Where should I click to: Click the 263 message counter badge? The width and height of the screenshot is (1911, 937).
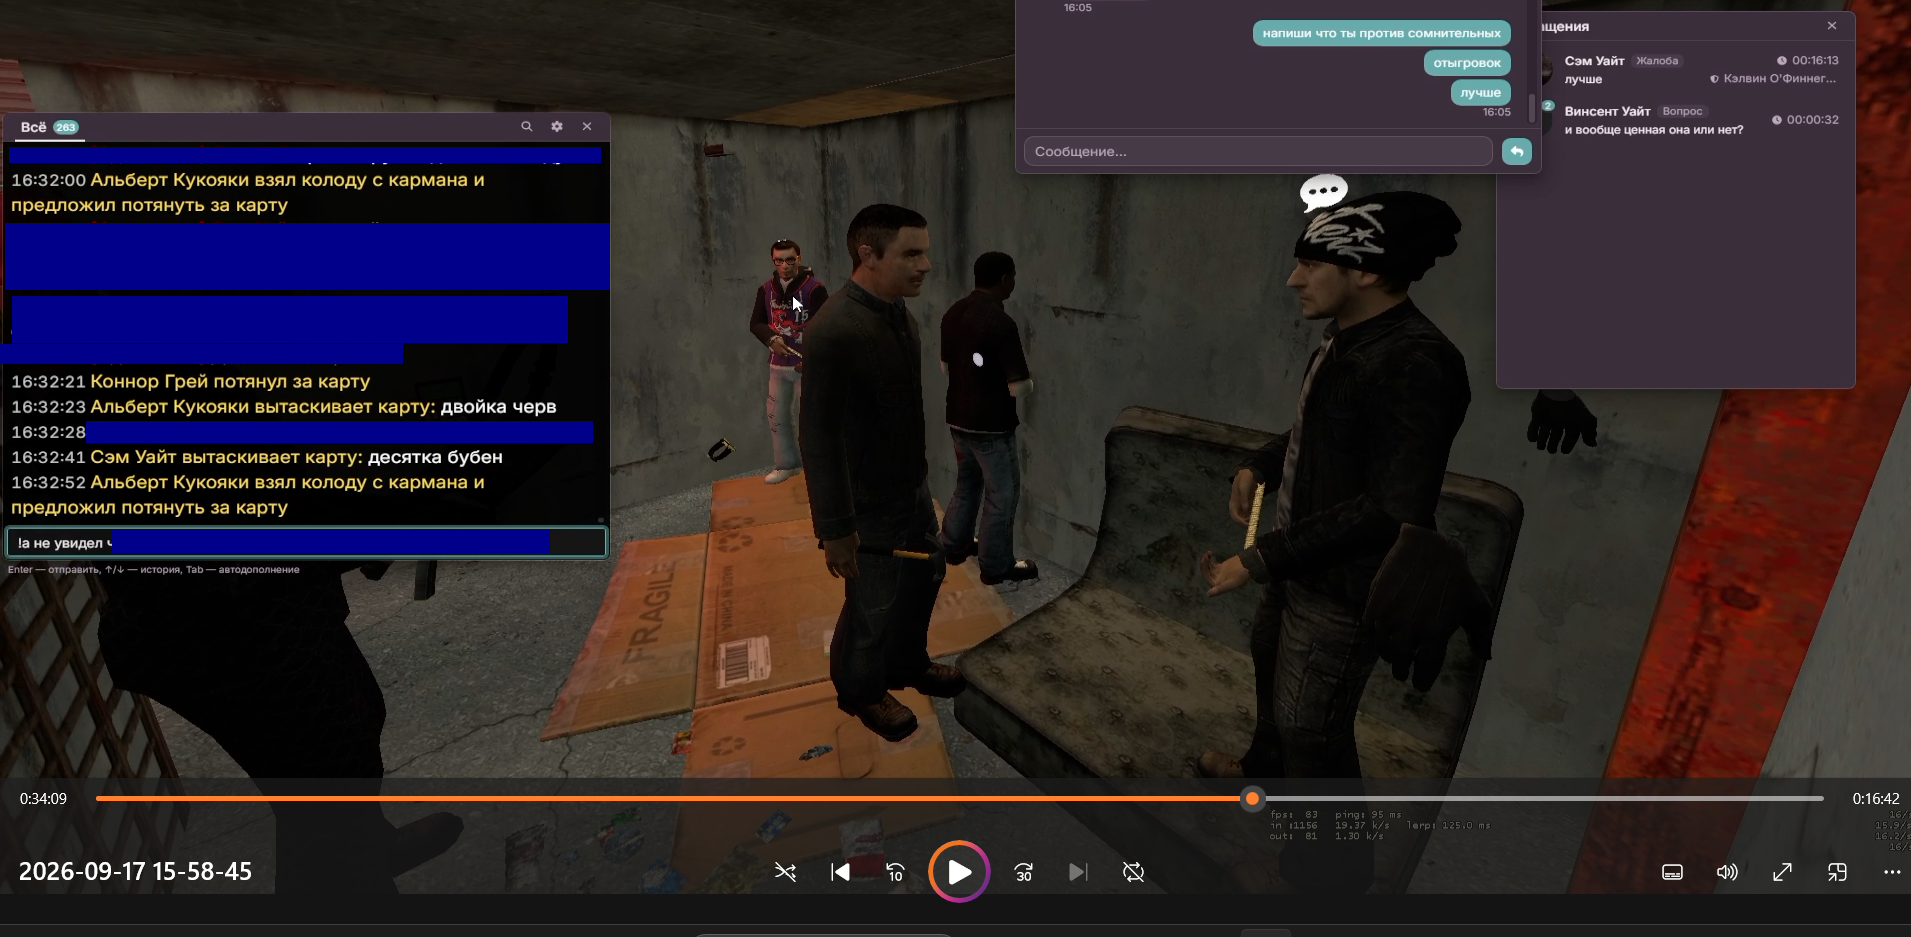pyautogui.click(x=66, y=127)
